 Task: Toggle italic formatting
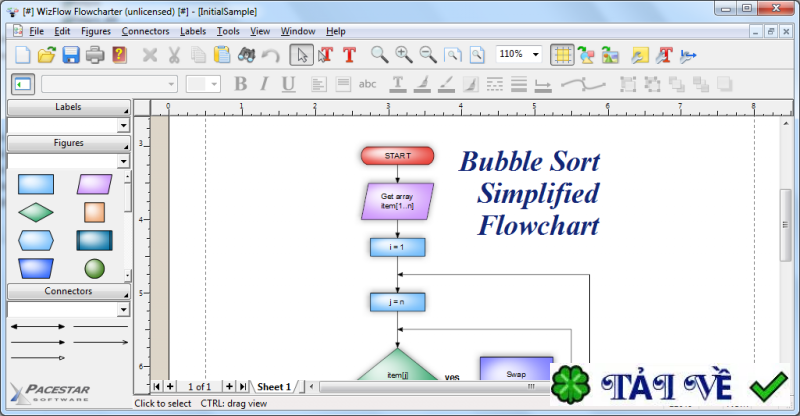264,84
